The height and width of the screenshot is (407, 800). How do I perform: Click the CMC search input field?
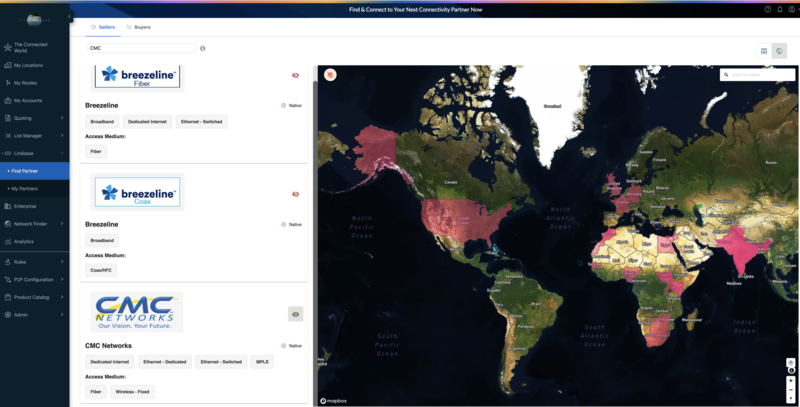[x=141, y=48]
